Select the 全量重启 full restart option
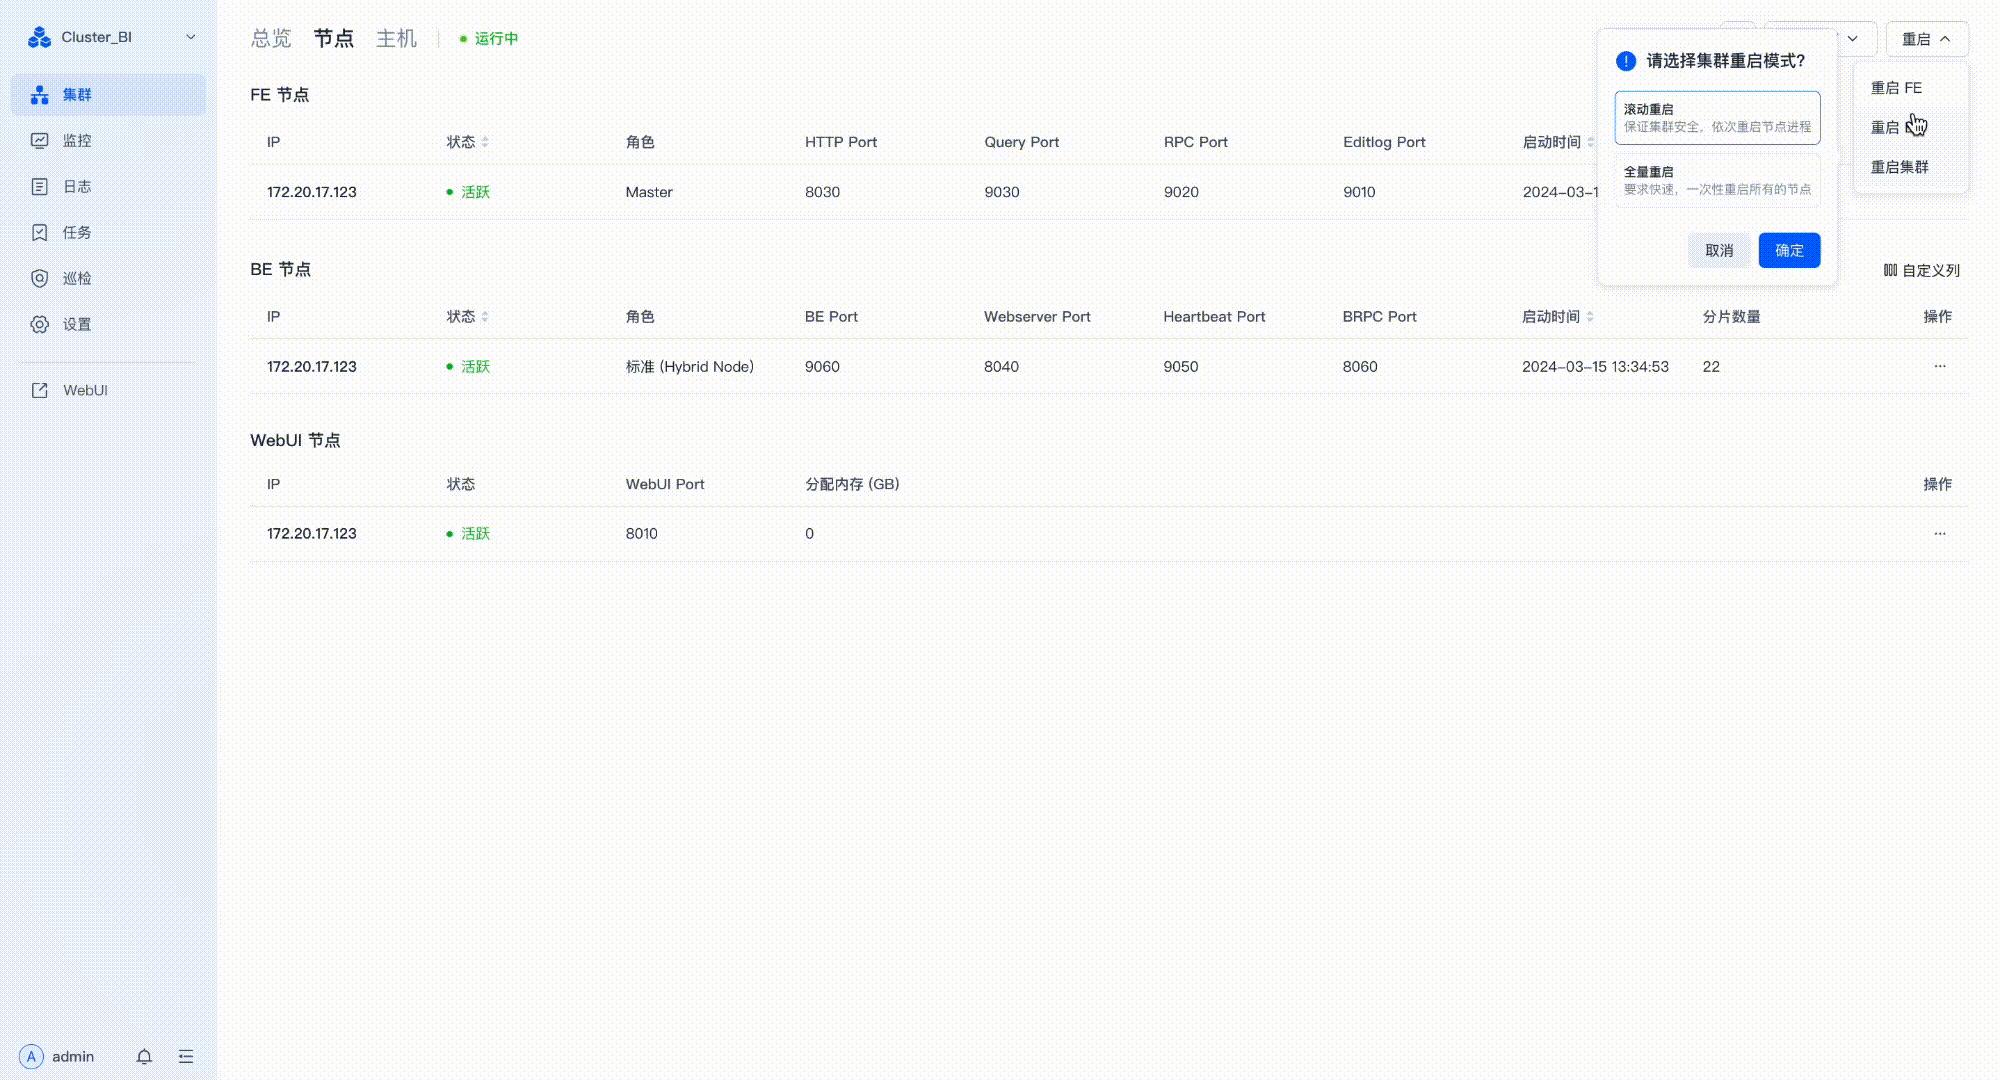The height and width of the screenshot is (1080, 2000). tap(1717, 181)
